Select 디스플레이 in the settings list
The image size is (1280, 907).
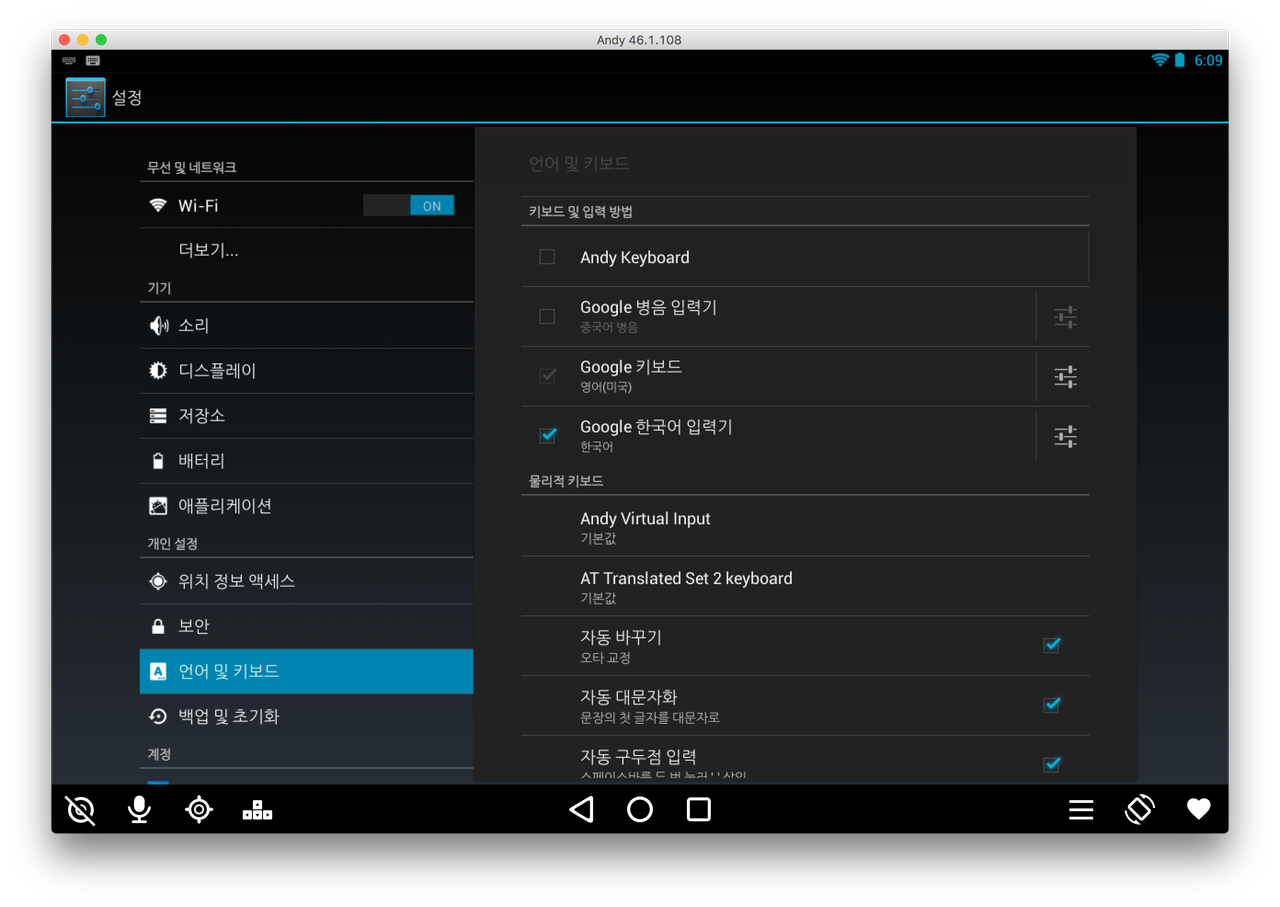pos(306,370)
